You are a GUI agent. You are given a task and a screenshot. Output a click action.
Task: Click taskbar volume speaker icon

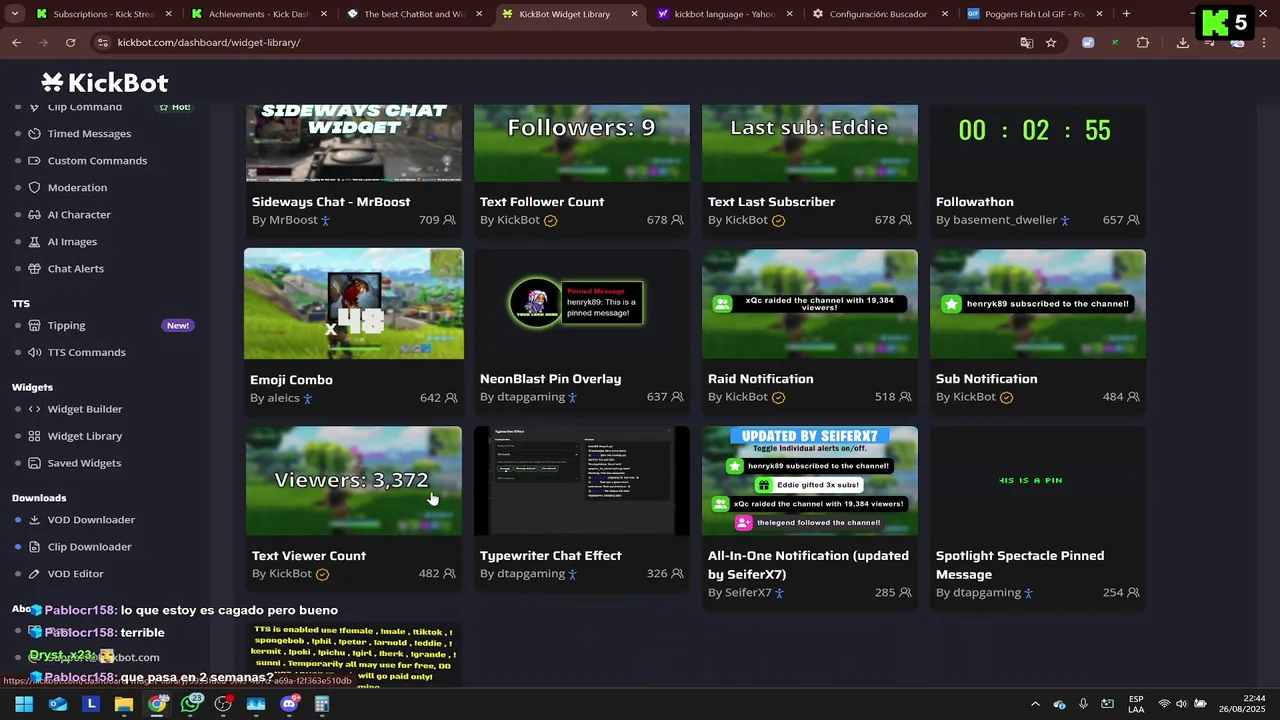1181,704
